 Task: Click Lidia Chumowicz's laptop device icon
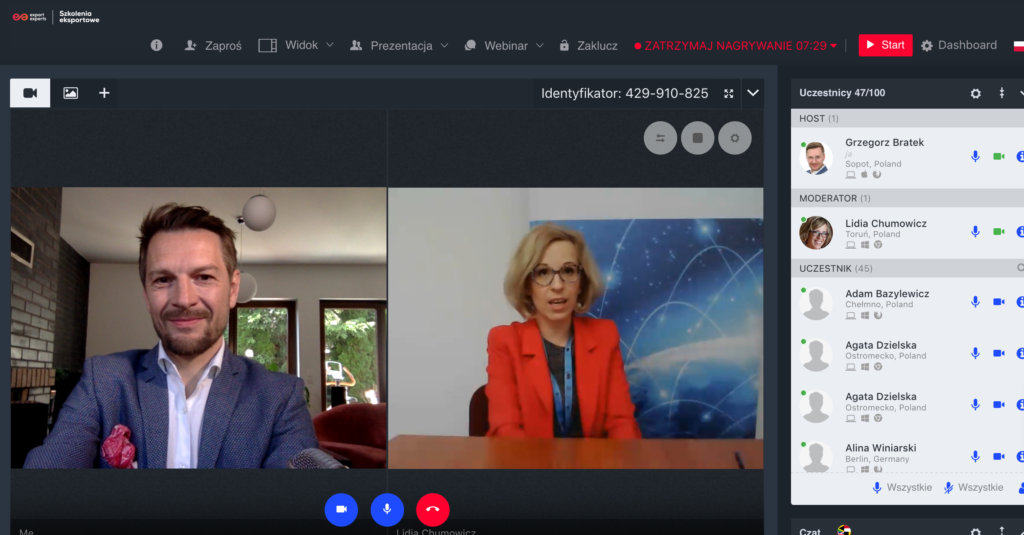click(850, 245)
